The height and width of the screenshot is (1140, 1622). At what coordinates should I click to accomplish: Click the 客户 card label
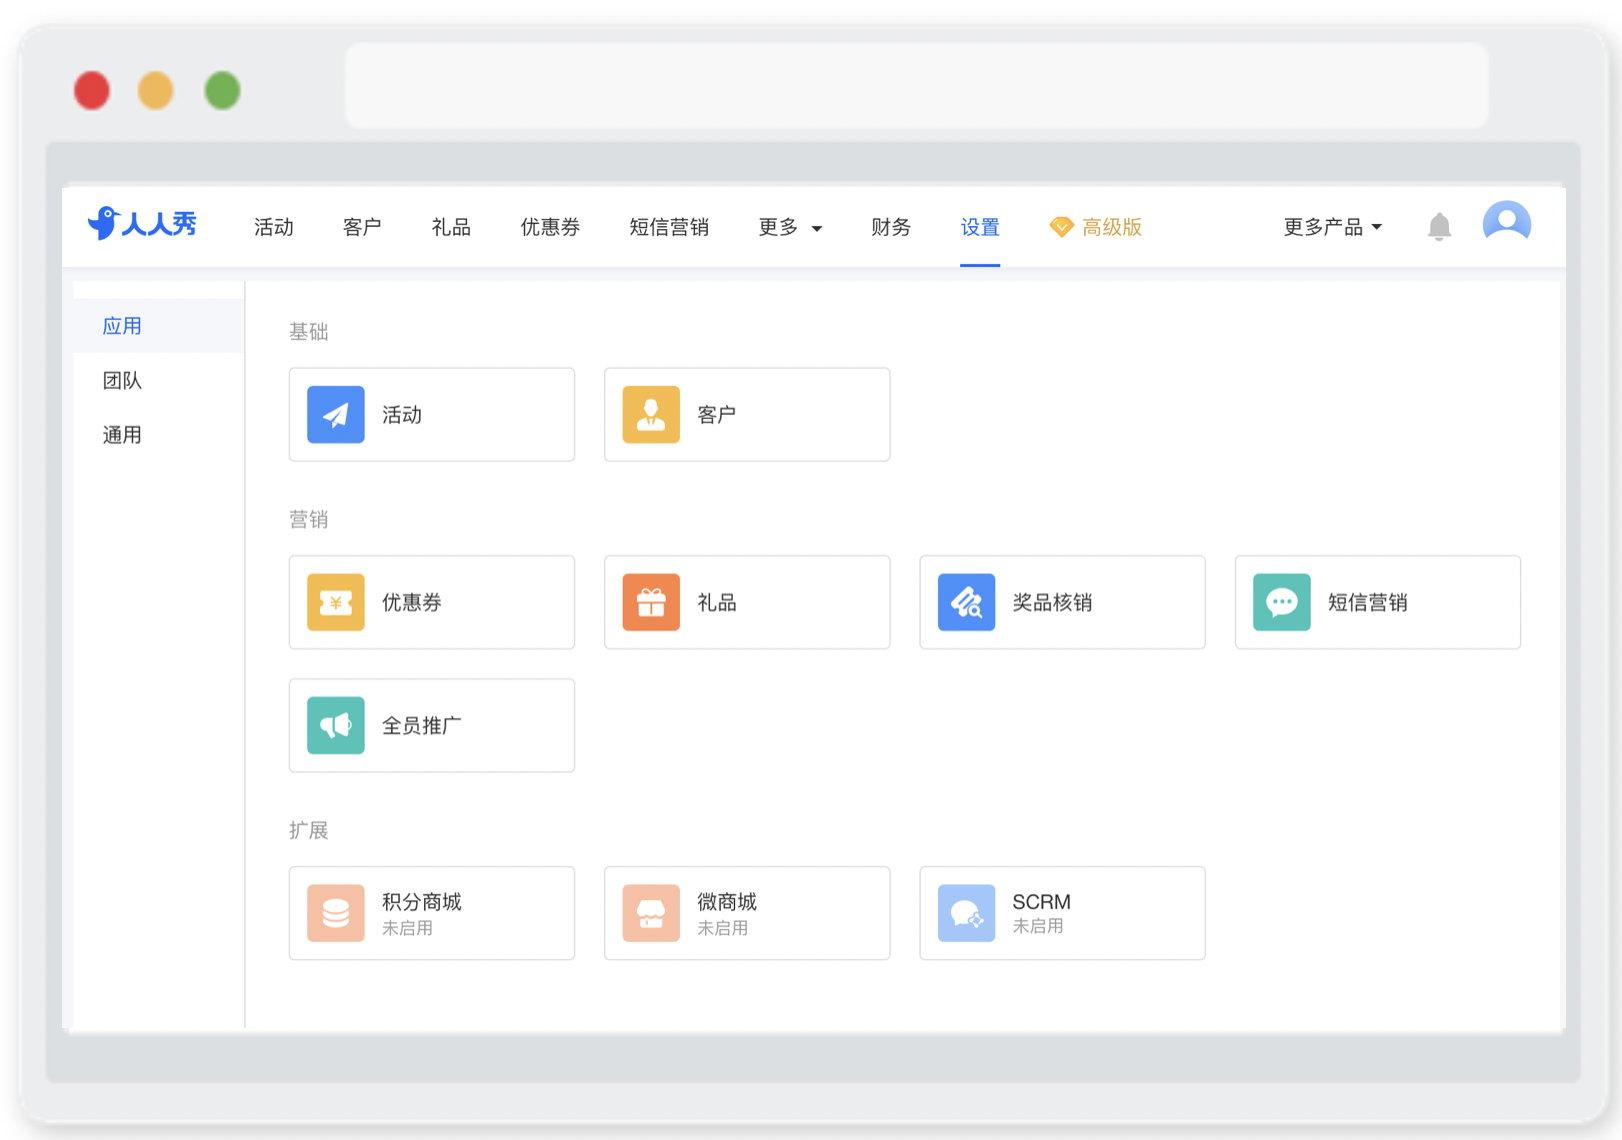click(x=717, y=415)
